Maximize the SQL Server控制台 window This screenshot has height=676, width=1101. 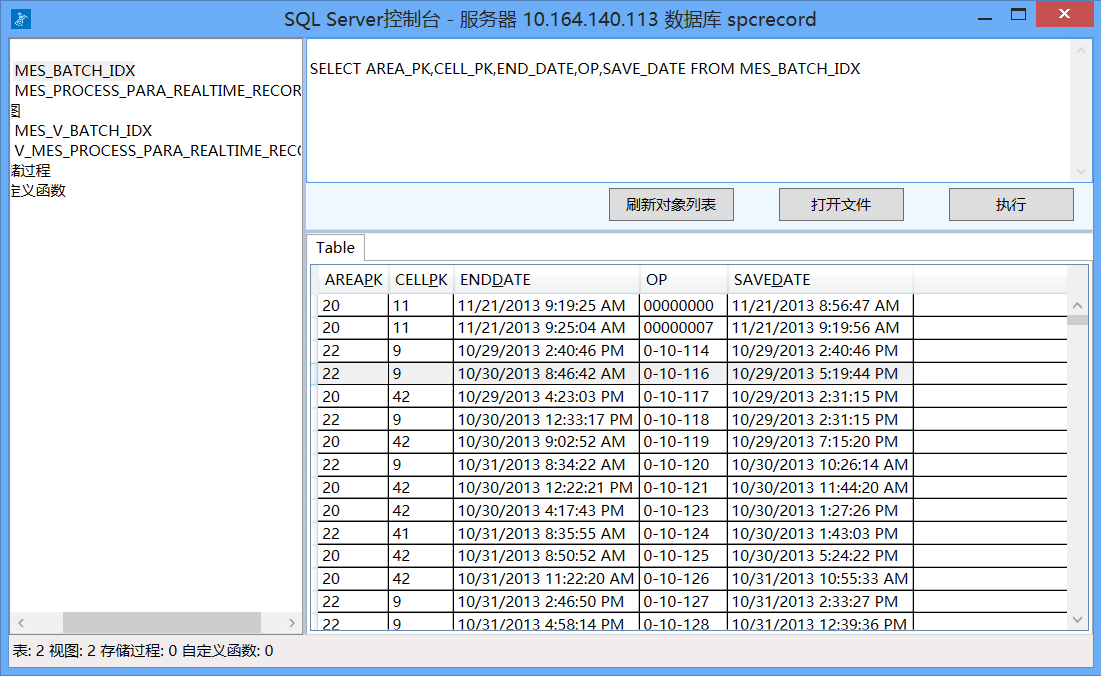tap(1018, 15)
